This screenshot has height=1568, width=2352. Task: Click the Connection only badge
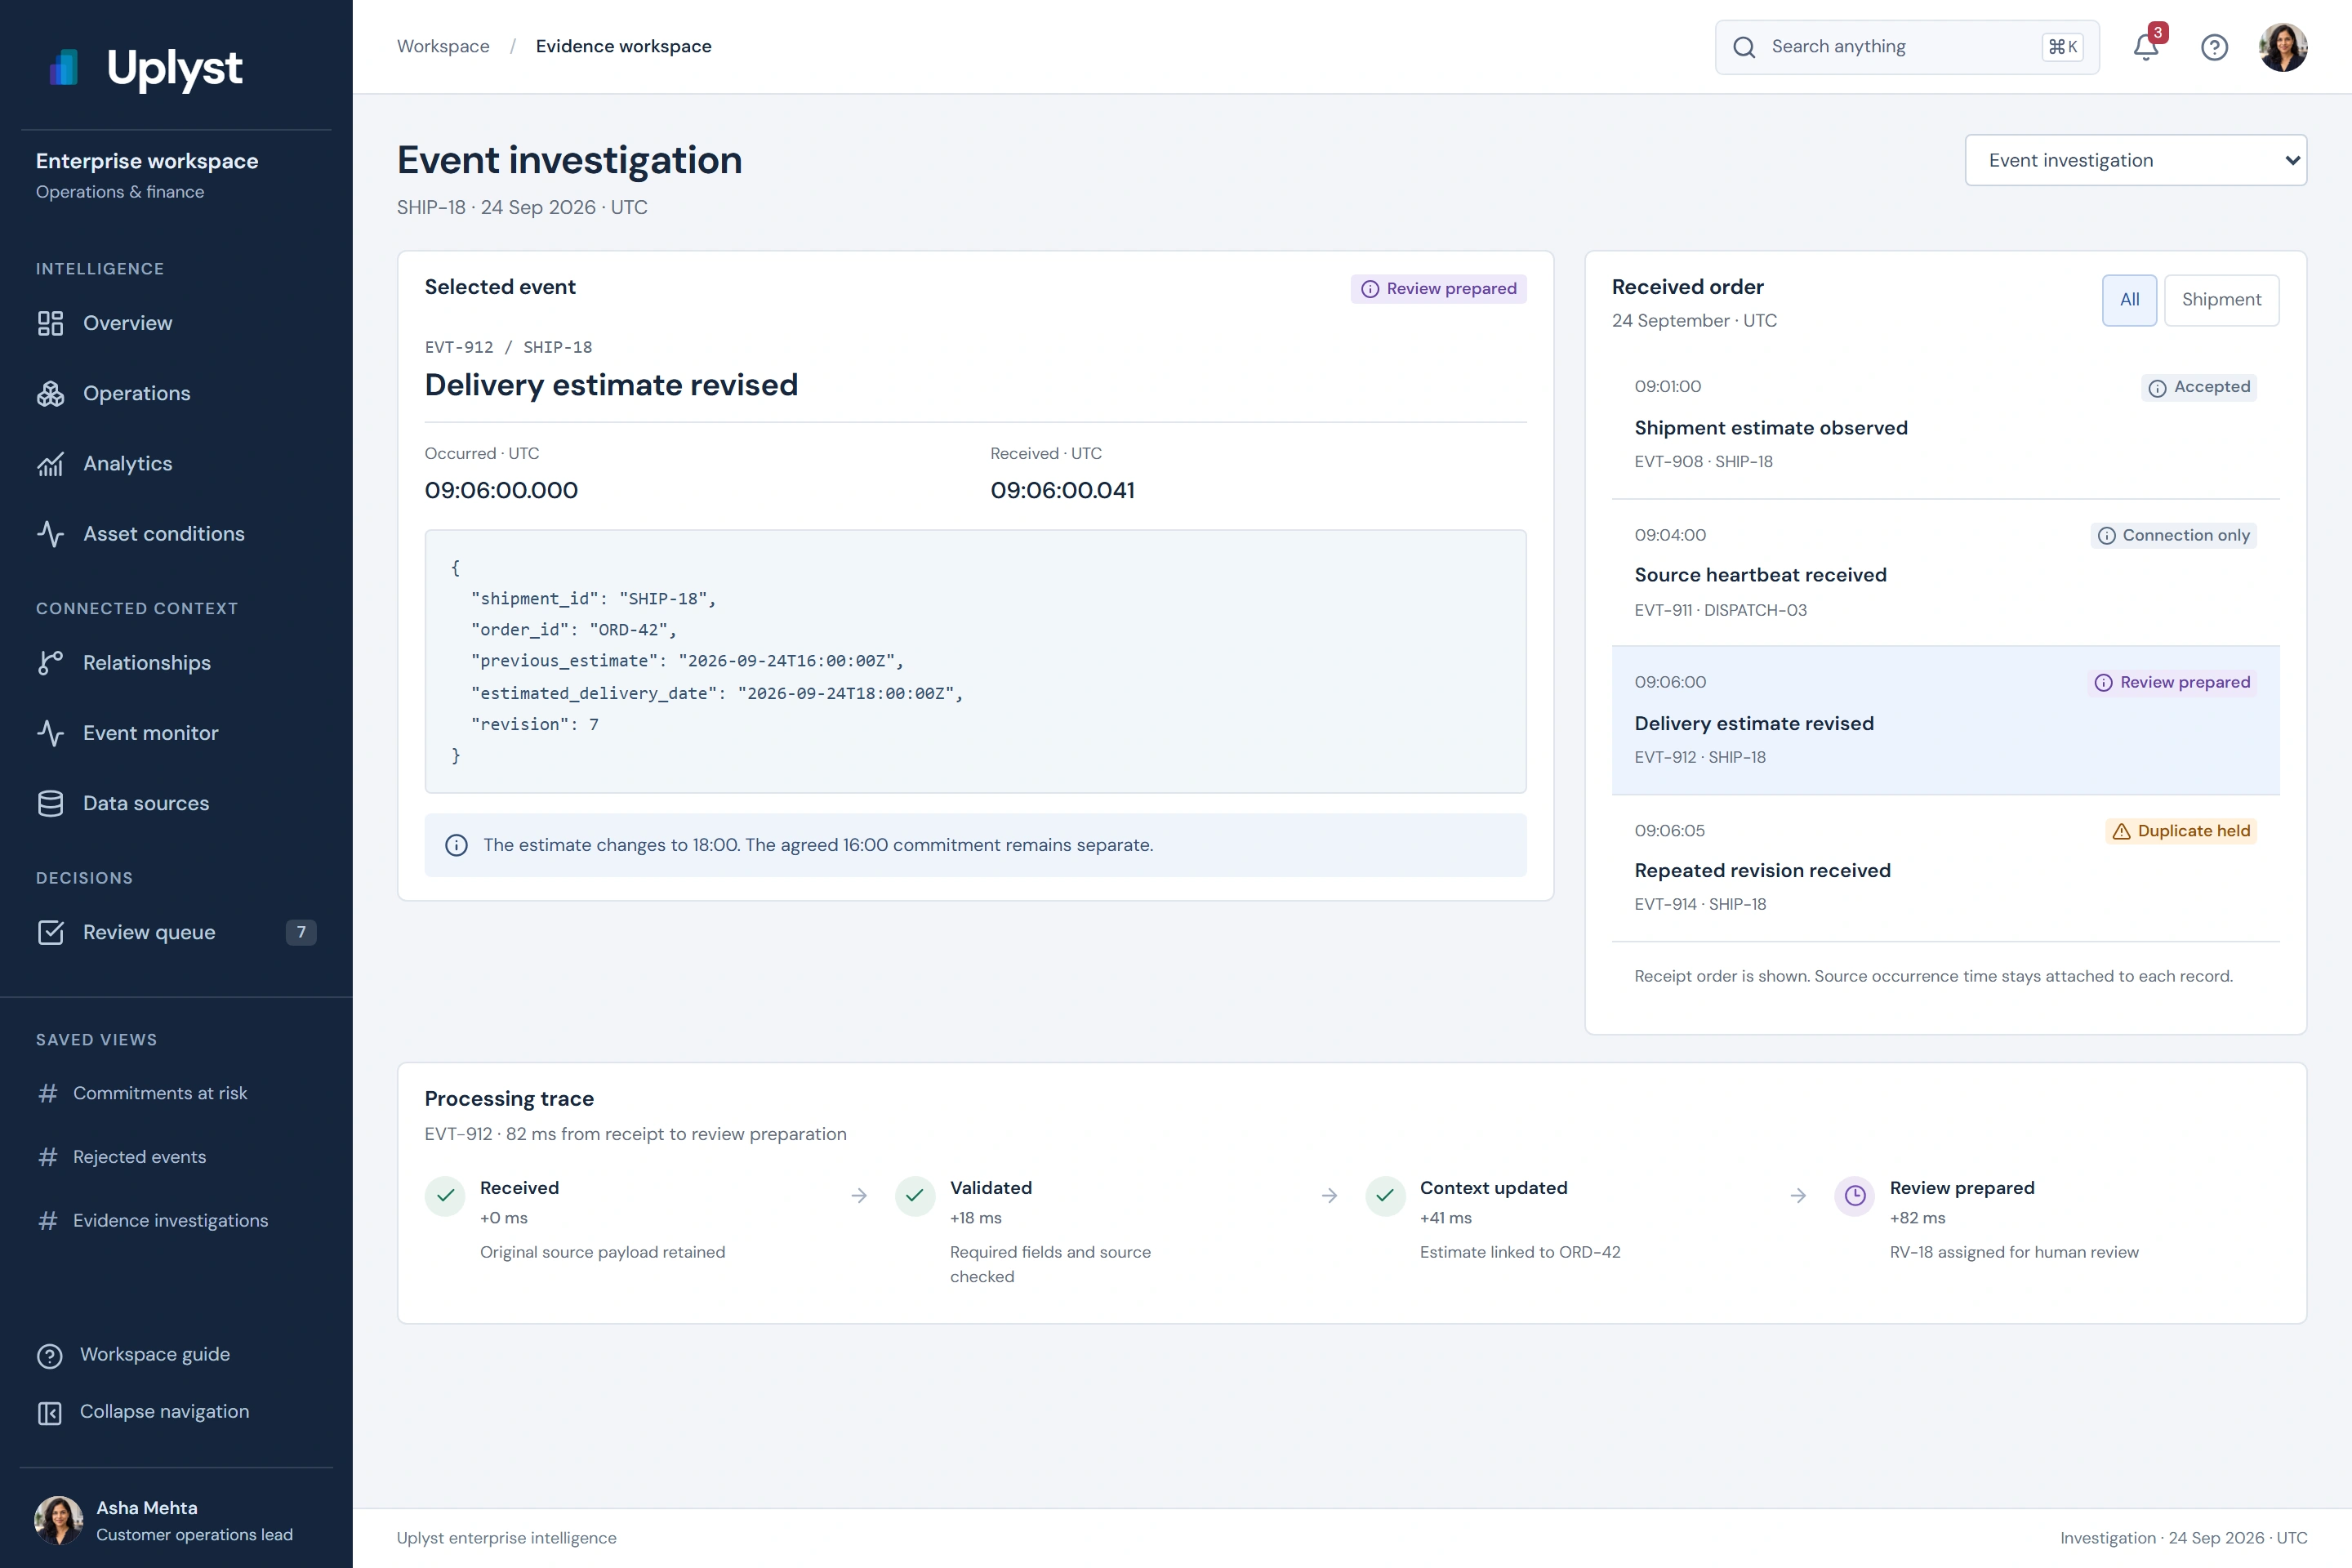tap(2173, 535)
